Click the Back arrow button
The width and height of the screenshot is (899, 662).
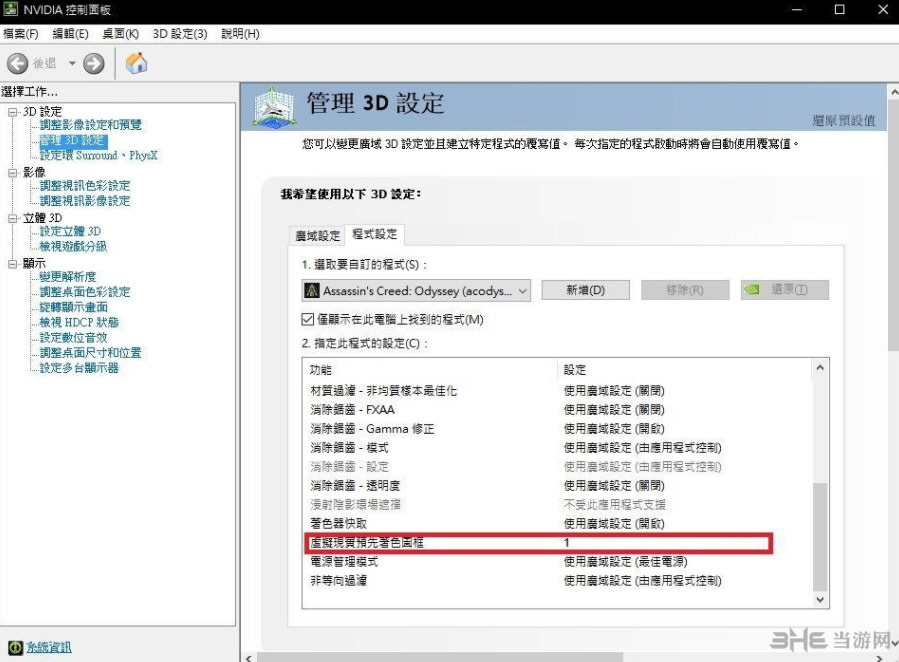point(18,64)
